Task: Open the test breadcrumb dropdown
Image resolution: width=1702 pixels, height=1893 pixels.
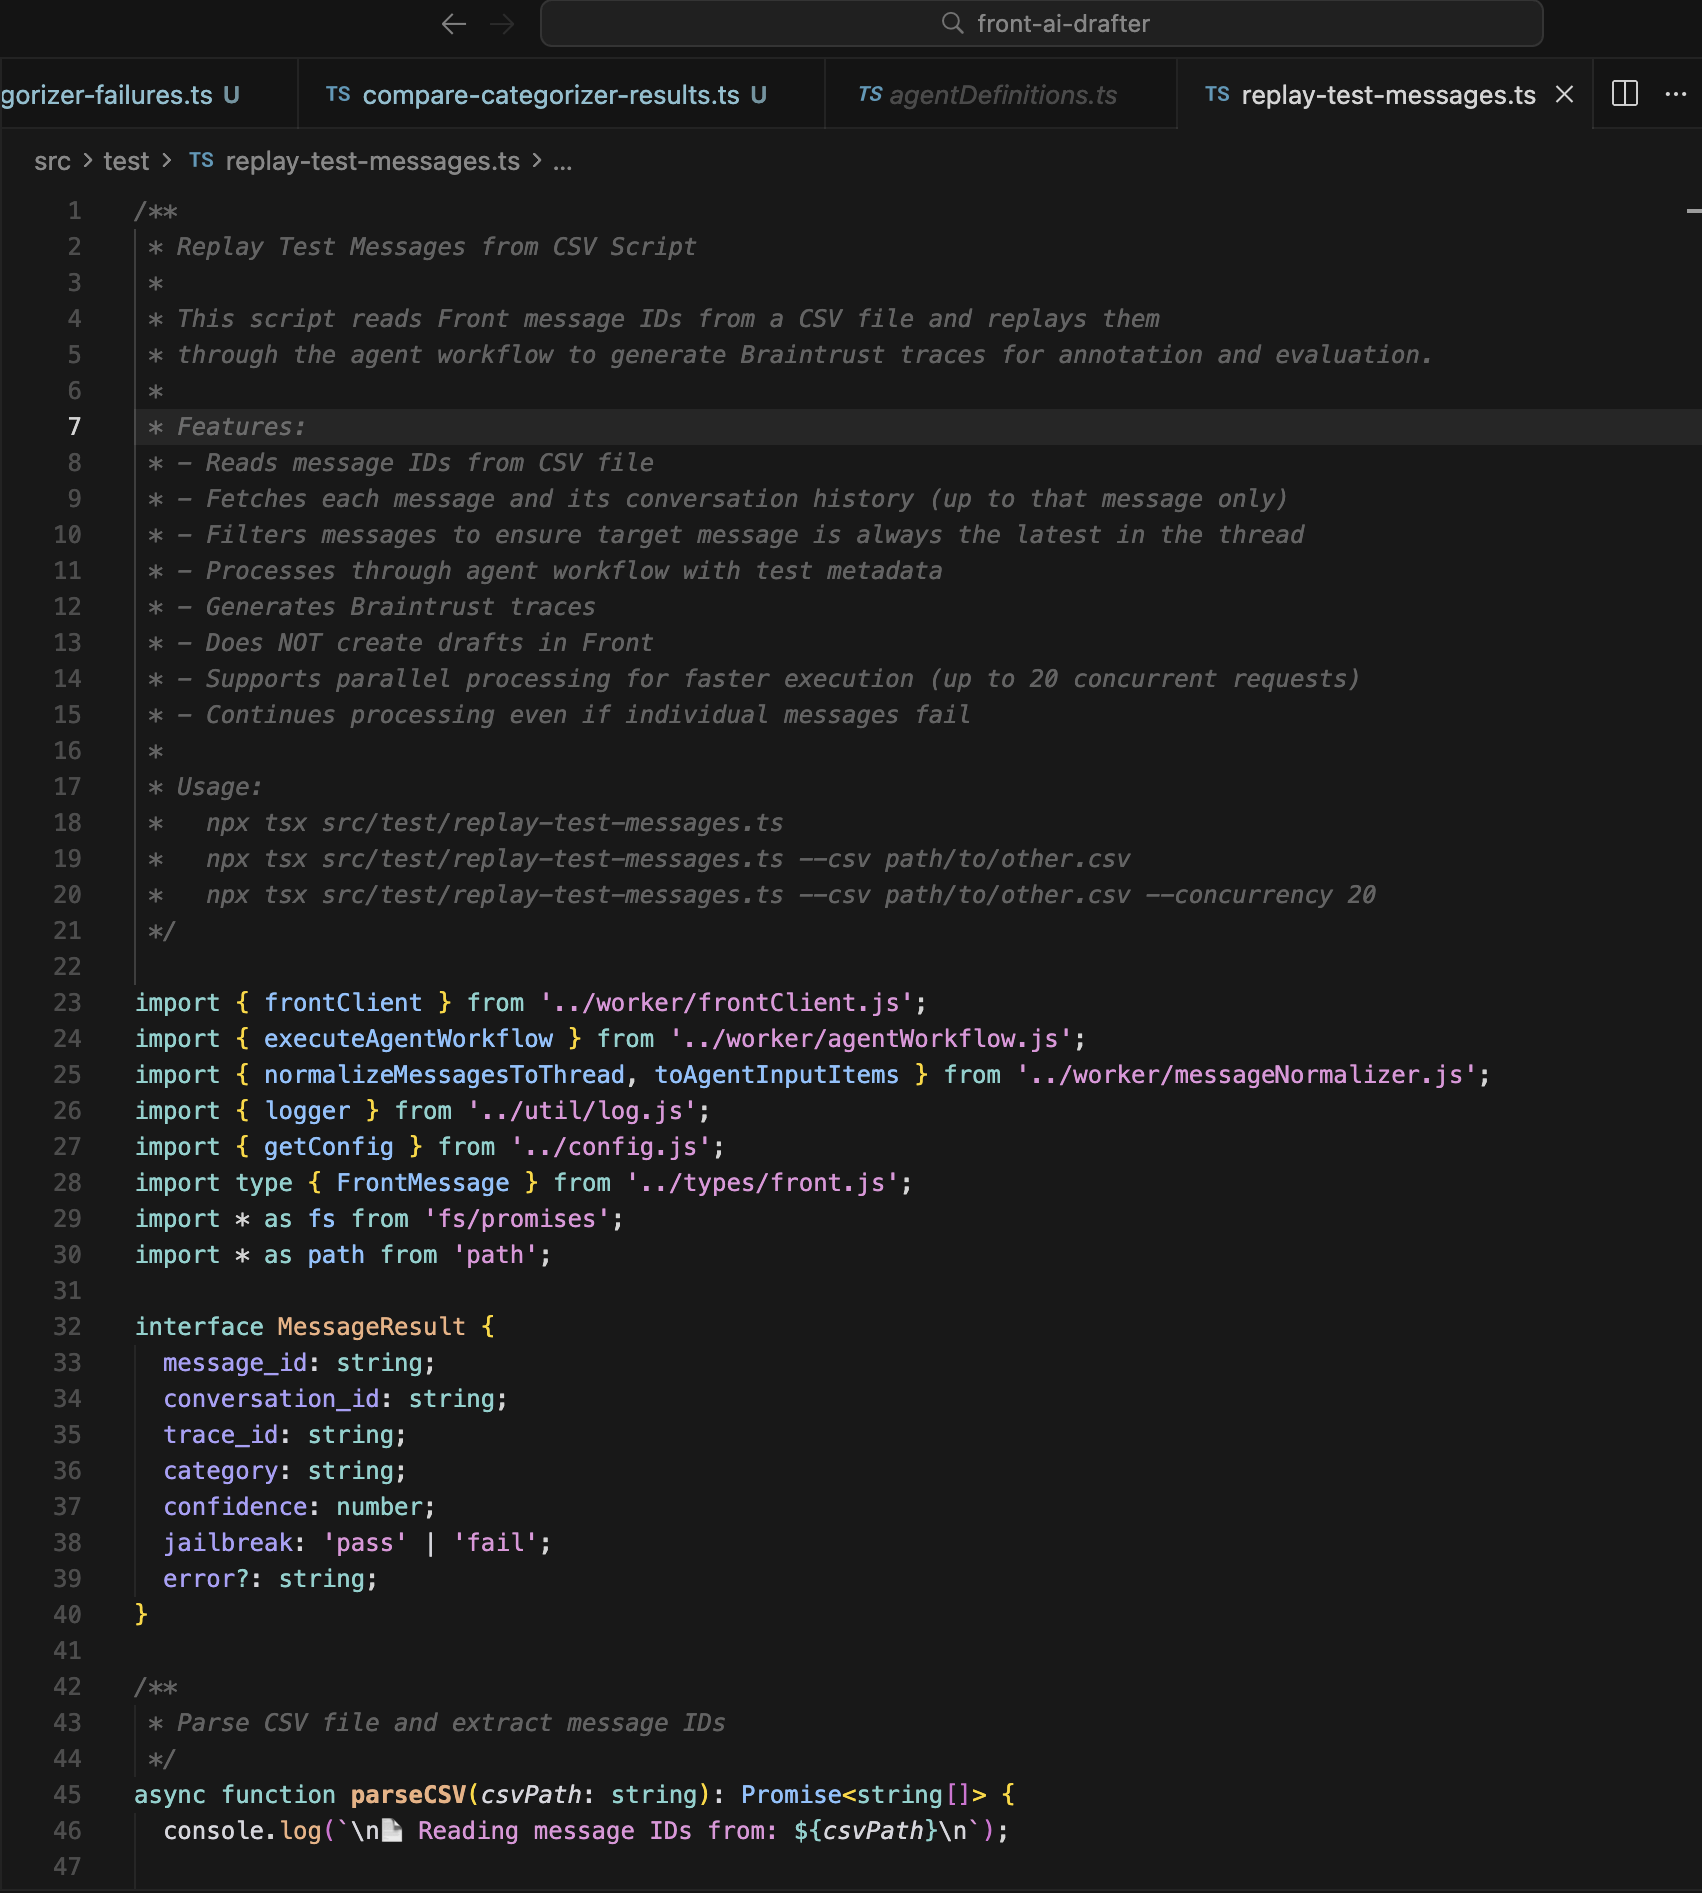Action: (126, 160)
